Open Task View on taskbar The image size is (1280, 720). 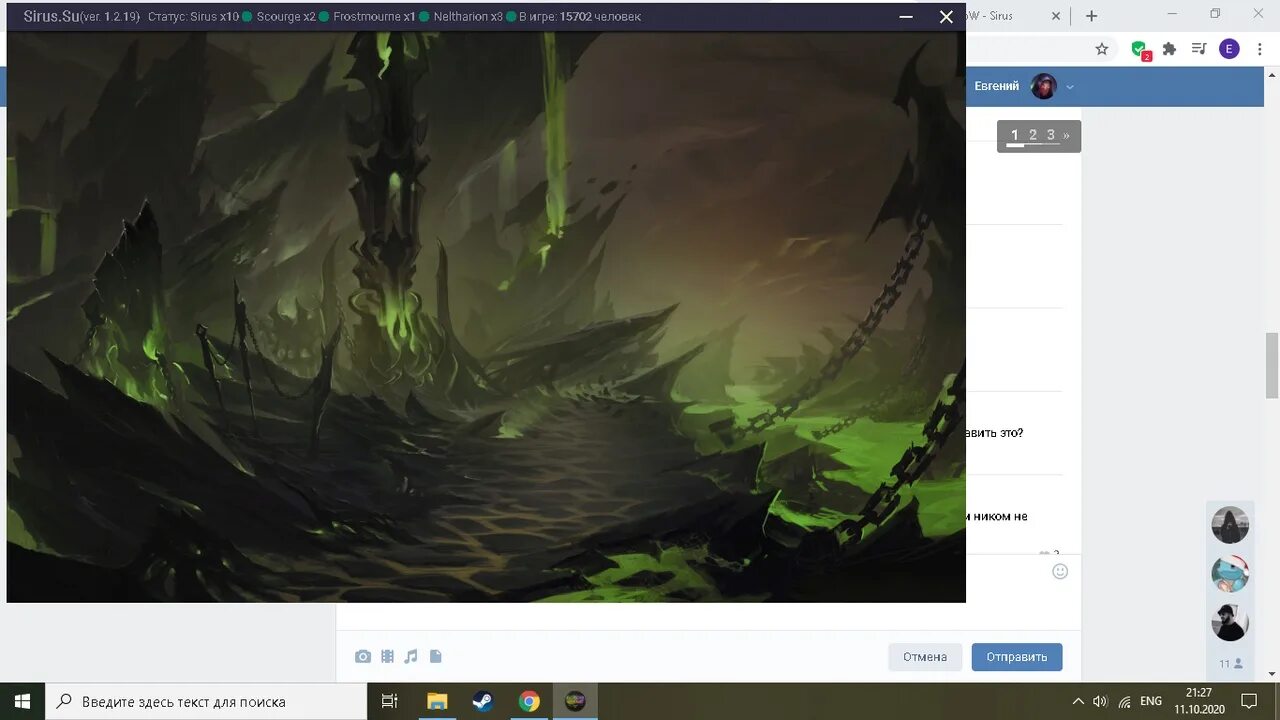(x=390, y=702)
